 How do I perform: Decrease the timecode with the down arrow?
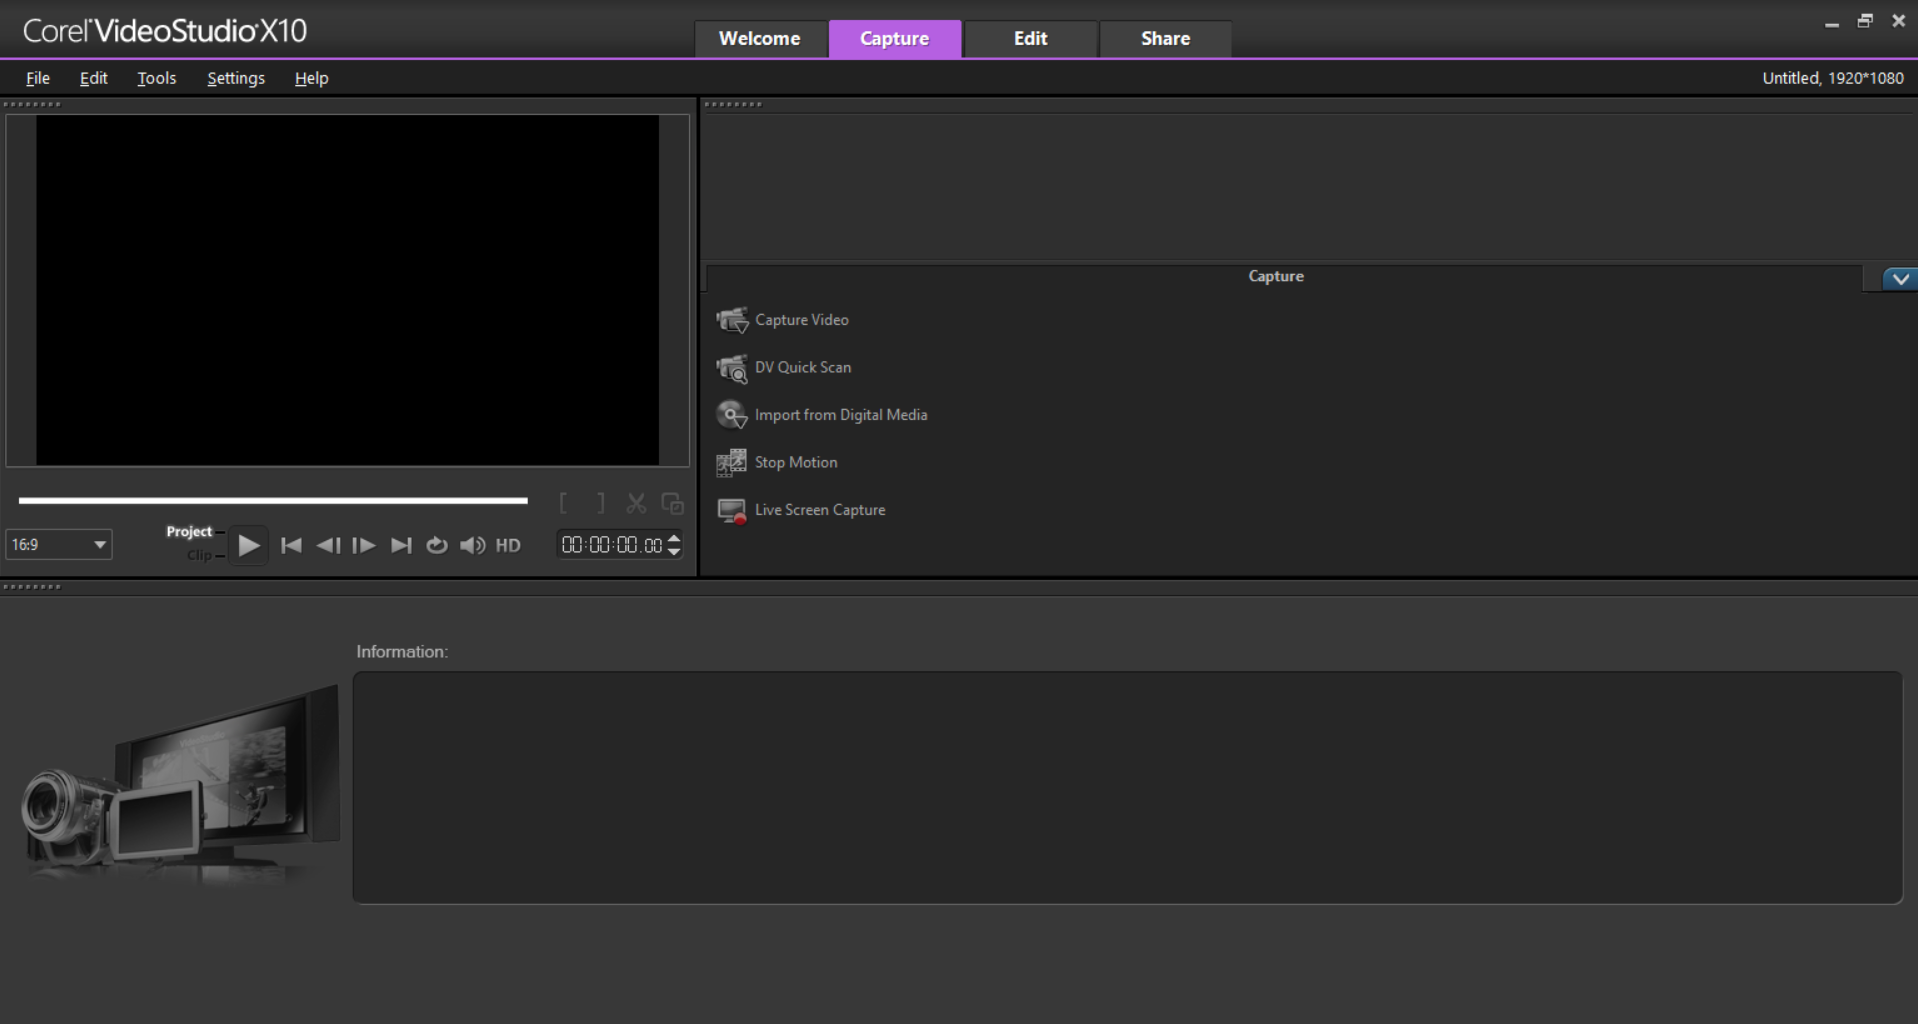674,551
